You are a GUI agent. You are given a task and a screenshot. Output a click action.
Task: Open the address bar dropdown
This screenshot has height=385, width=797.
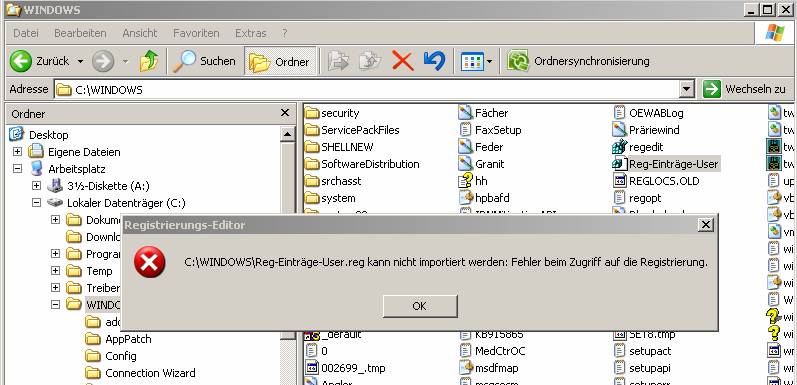687,90
